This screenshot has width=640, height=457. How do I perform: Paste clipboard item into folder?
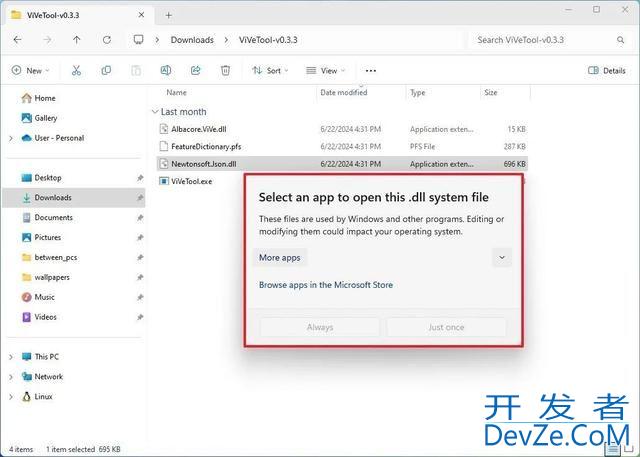136,71
